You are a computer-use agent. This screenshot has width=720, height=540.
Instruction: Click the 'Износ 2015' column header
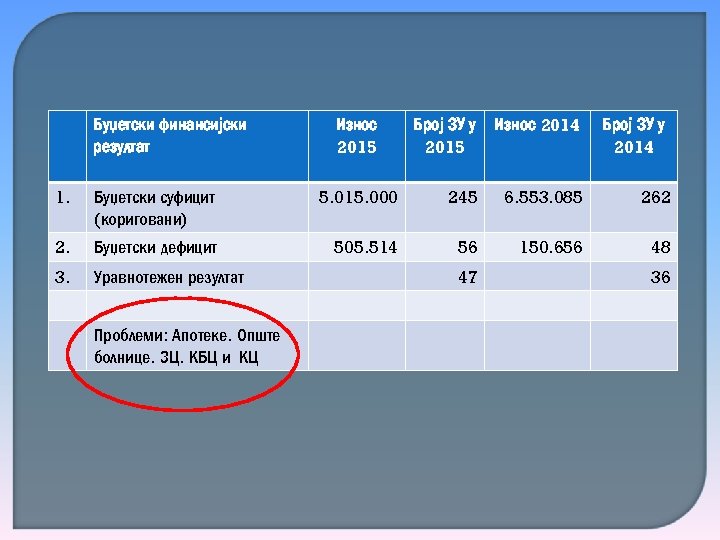point(357,136)
